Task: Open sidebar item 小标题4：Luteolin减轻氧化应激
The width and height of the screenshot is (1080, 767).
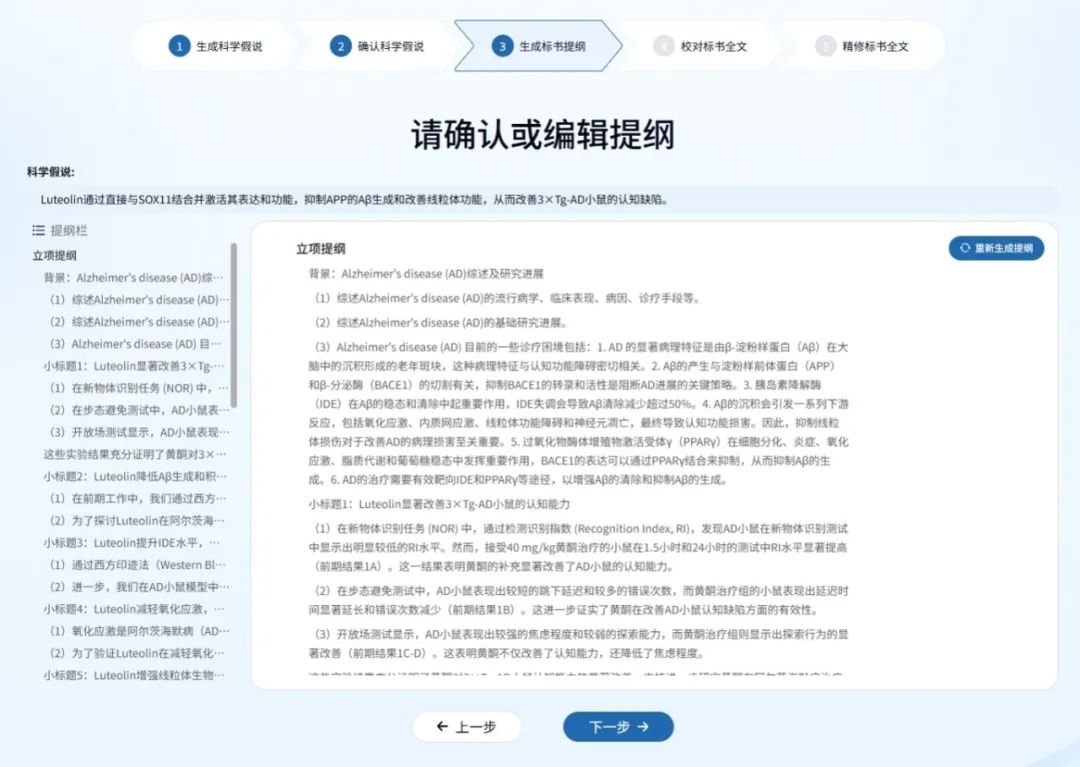Action: (x=134, y=609)
